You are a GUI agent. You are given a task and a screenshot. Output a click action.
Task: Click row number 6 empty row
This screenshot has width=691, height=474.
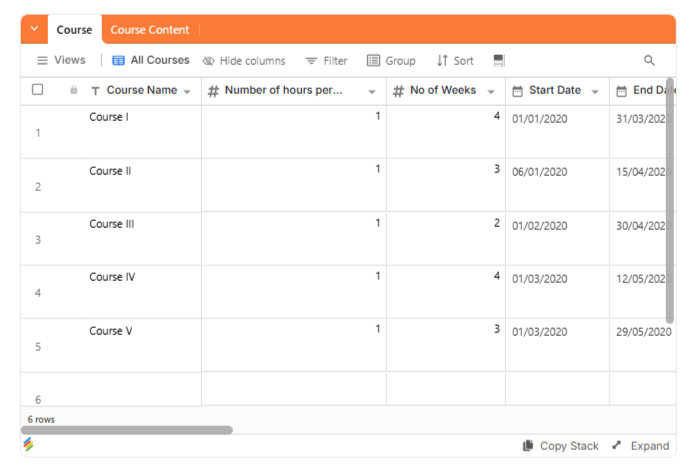tap(38, 400)
